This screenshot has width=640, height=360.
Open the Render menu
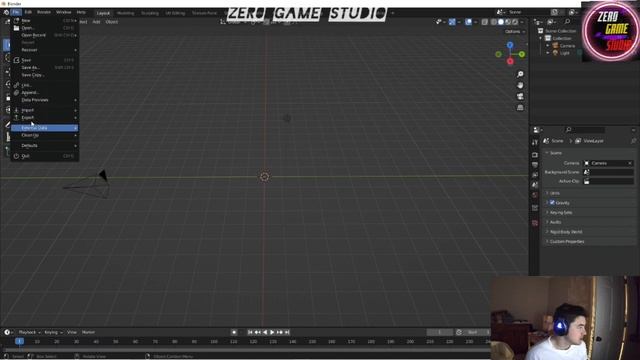[x=44, y=12]
